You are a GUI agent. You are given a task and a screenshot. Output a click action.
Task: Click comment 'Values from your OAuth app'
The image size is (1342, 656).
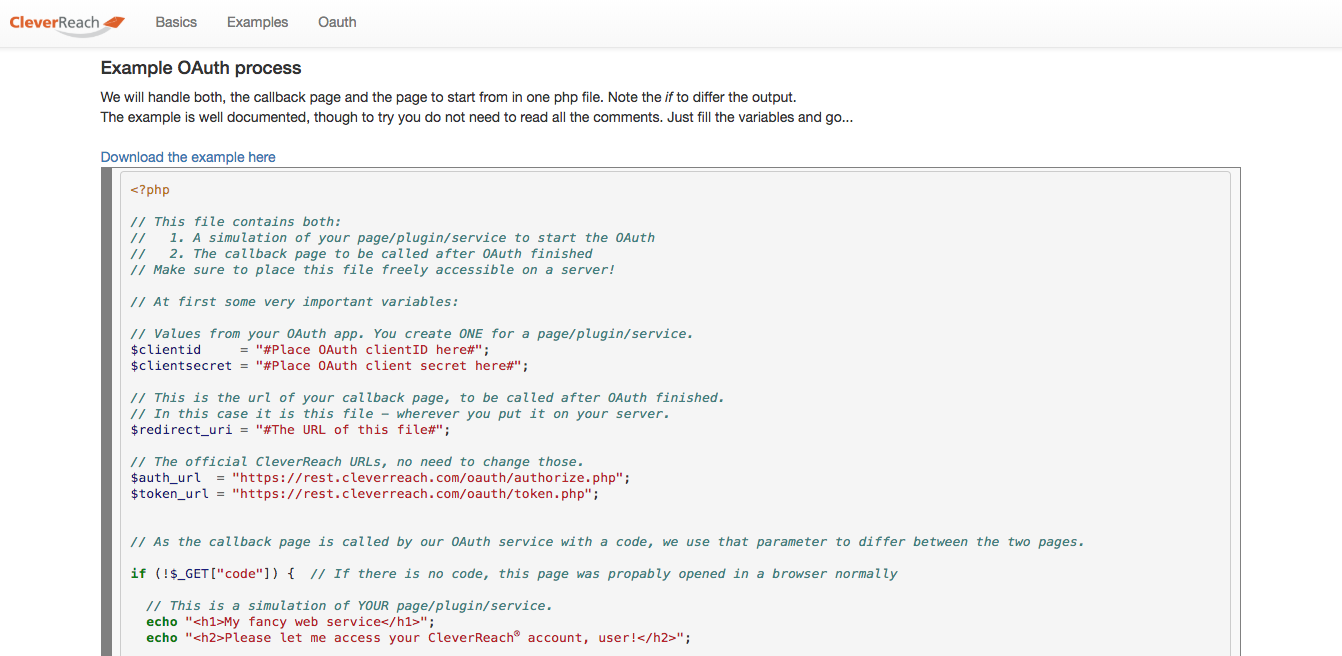412,333
